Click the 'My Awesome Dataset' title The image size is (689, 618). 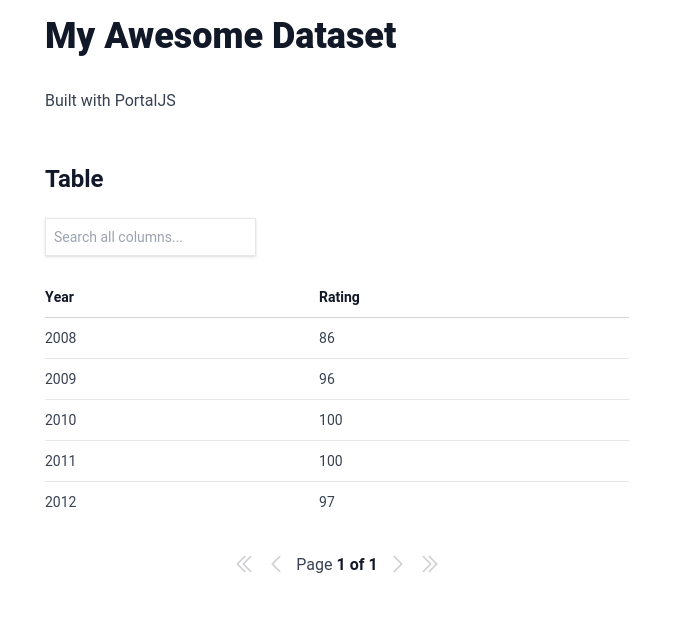(x=220, y=36)
